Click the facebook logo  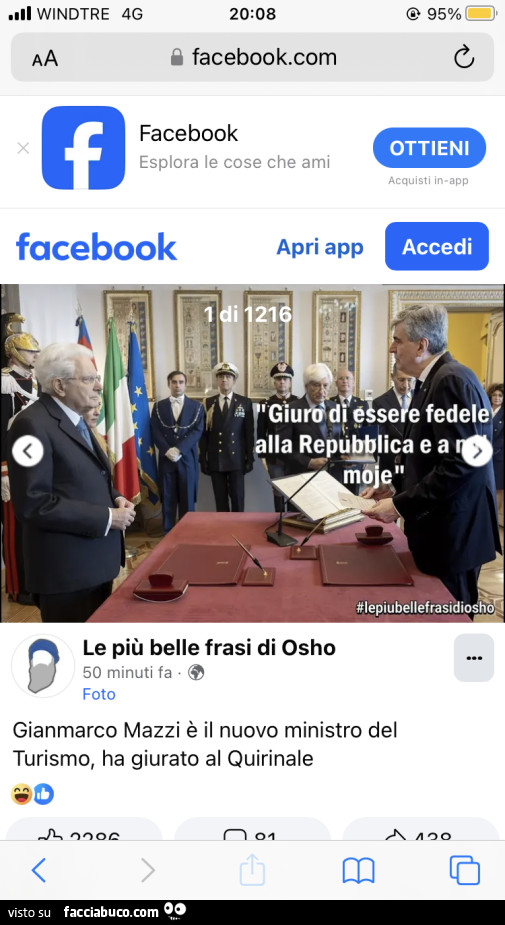tap(96, 247)
